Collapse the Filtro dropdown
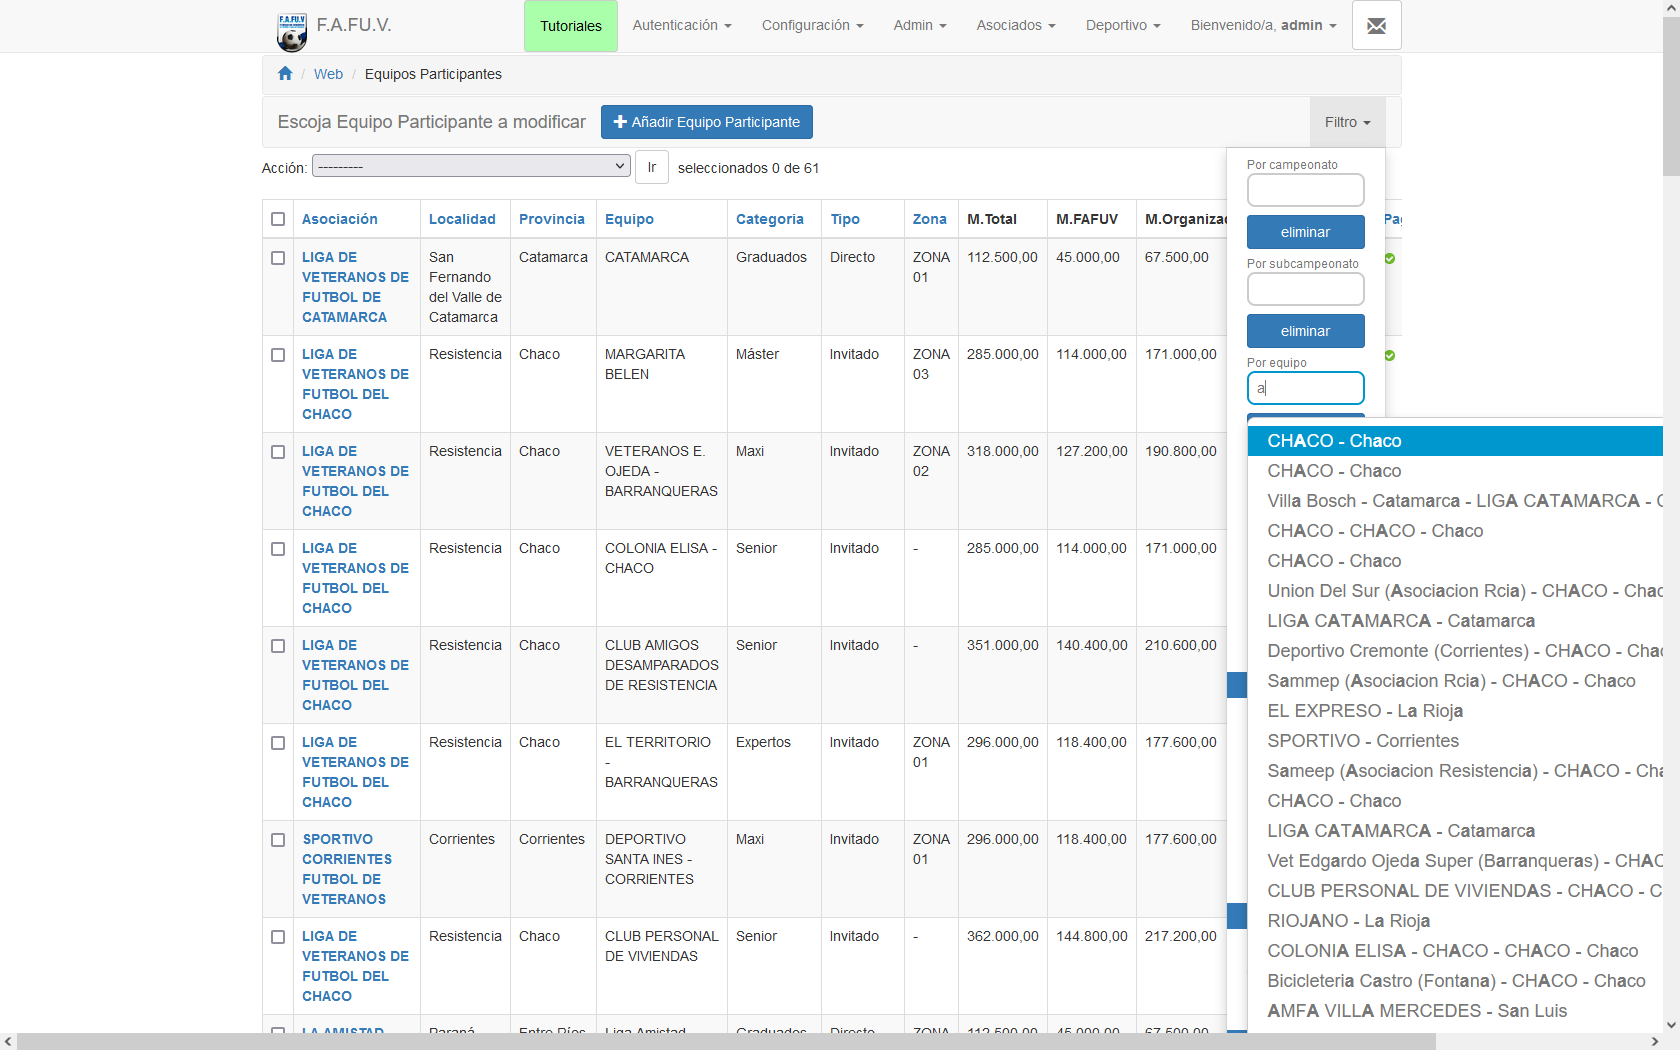The width and height of the screenshot is (1680, 1050). click(x=1346, y=122)
